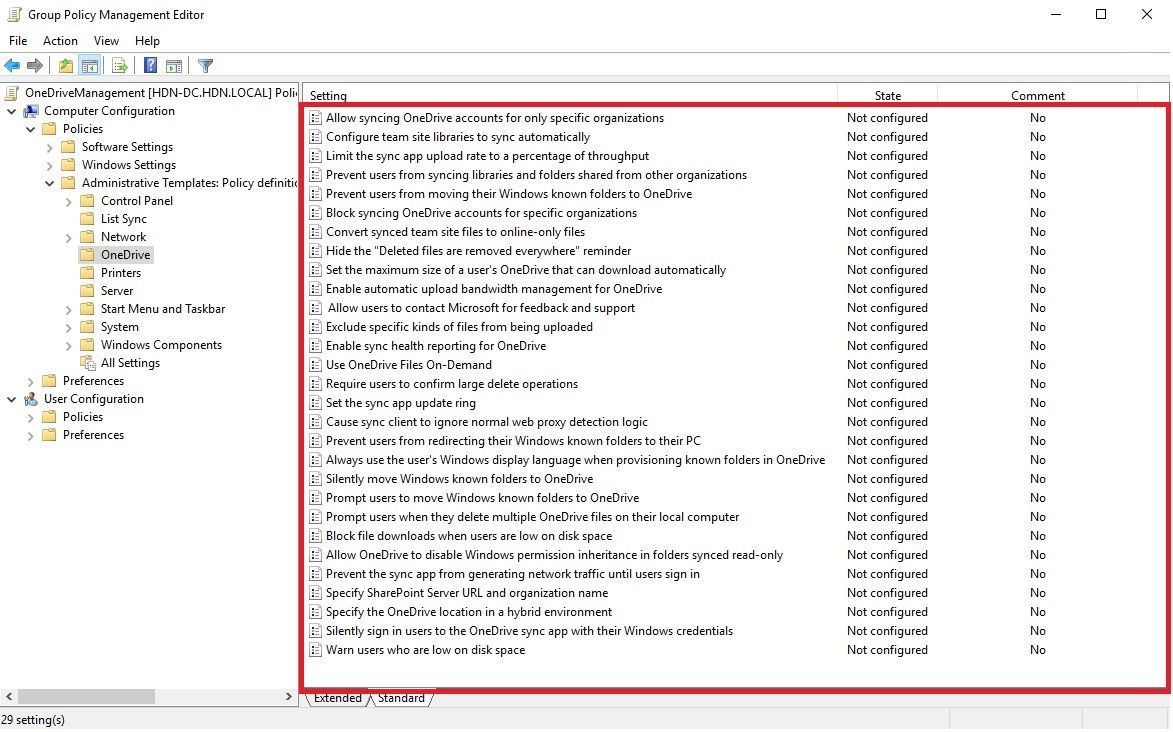Open the View menu
The width and height of the screenshot is (1173, 732).
click(106, 40)
